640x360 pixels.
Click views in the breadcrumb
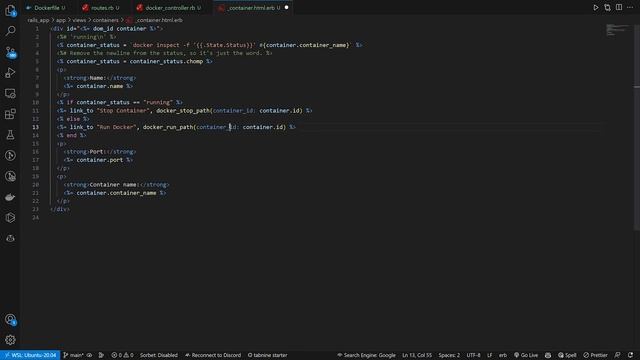[x=79, y=20]
